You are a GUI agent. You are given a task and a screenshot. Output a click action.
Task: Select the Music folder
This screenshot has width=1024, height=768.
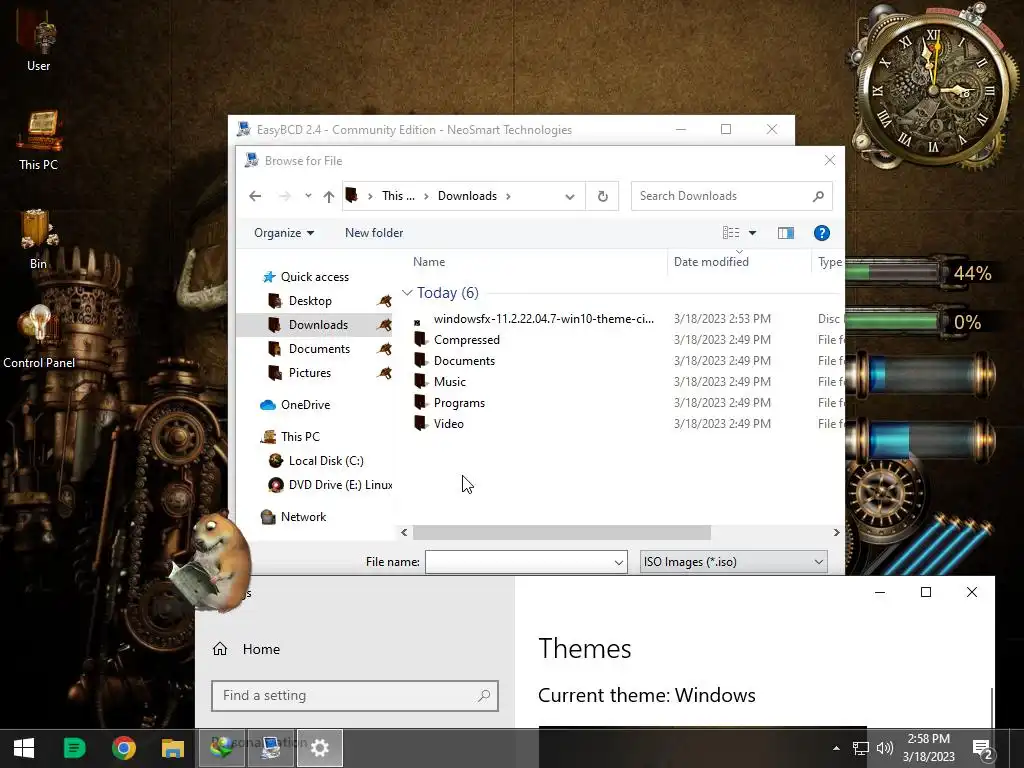(449, 381)
